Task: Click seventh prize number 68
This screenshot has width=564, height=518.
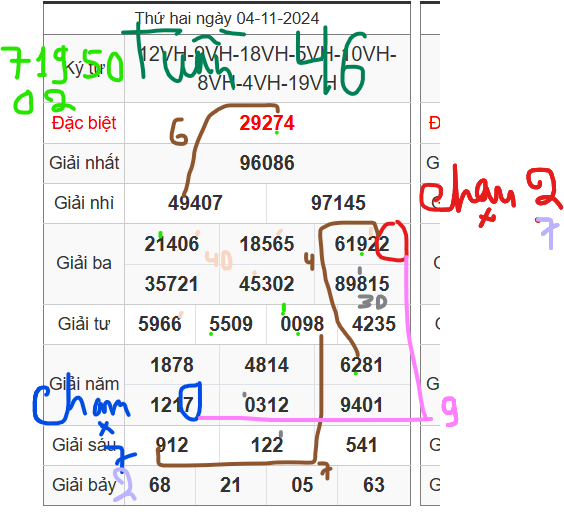Action: point(160,485)
